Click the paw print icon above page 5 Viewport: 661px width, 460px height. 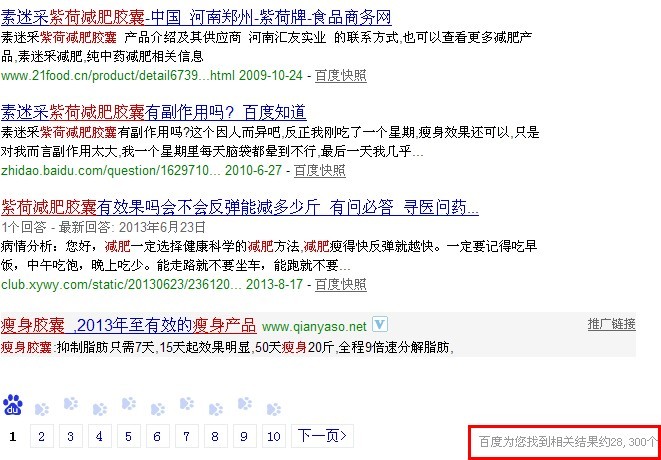(x=129, y=404)
